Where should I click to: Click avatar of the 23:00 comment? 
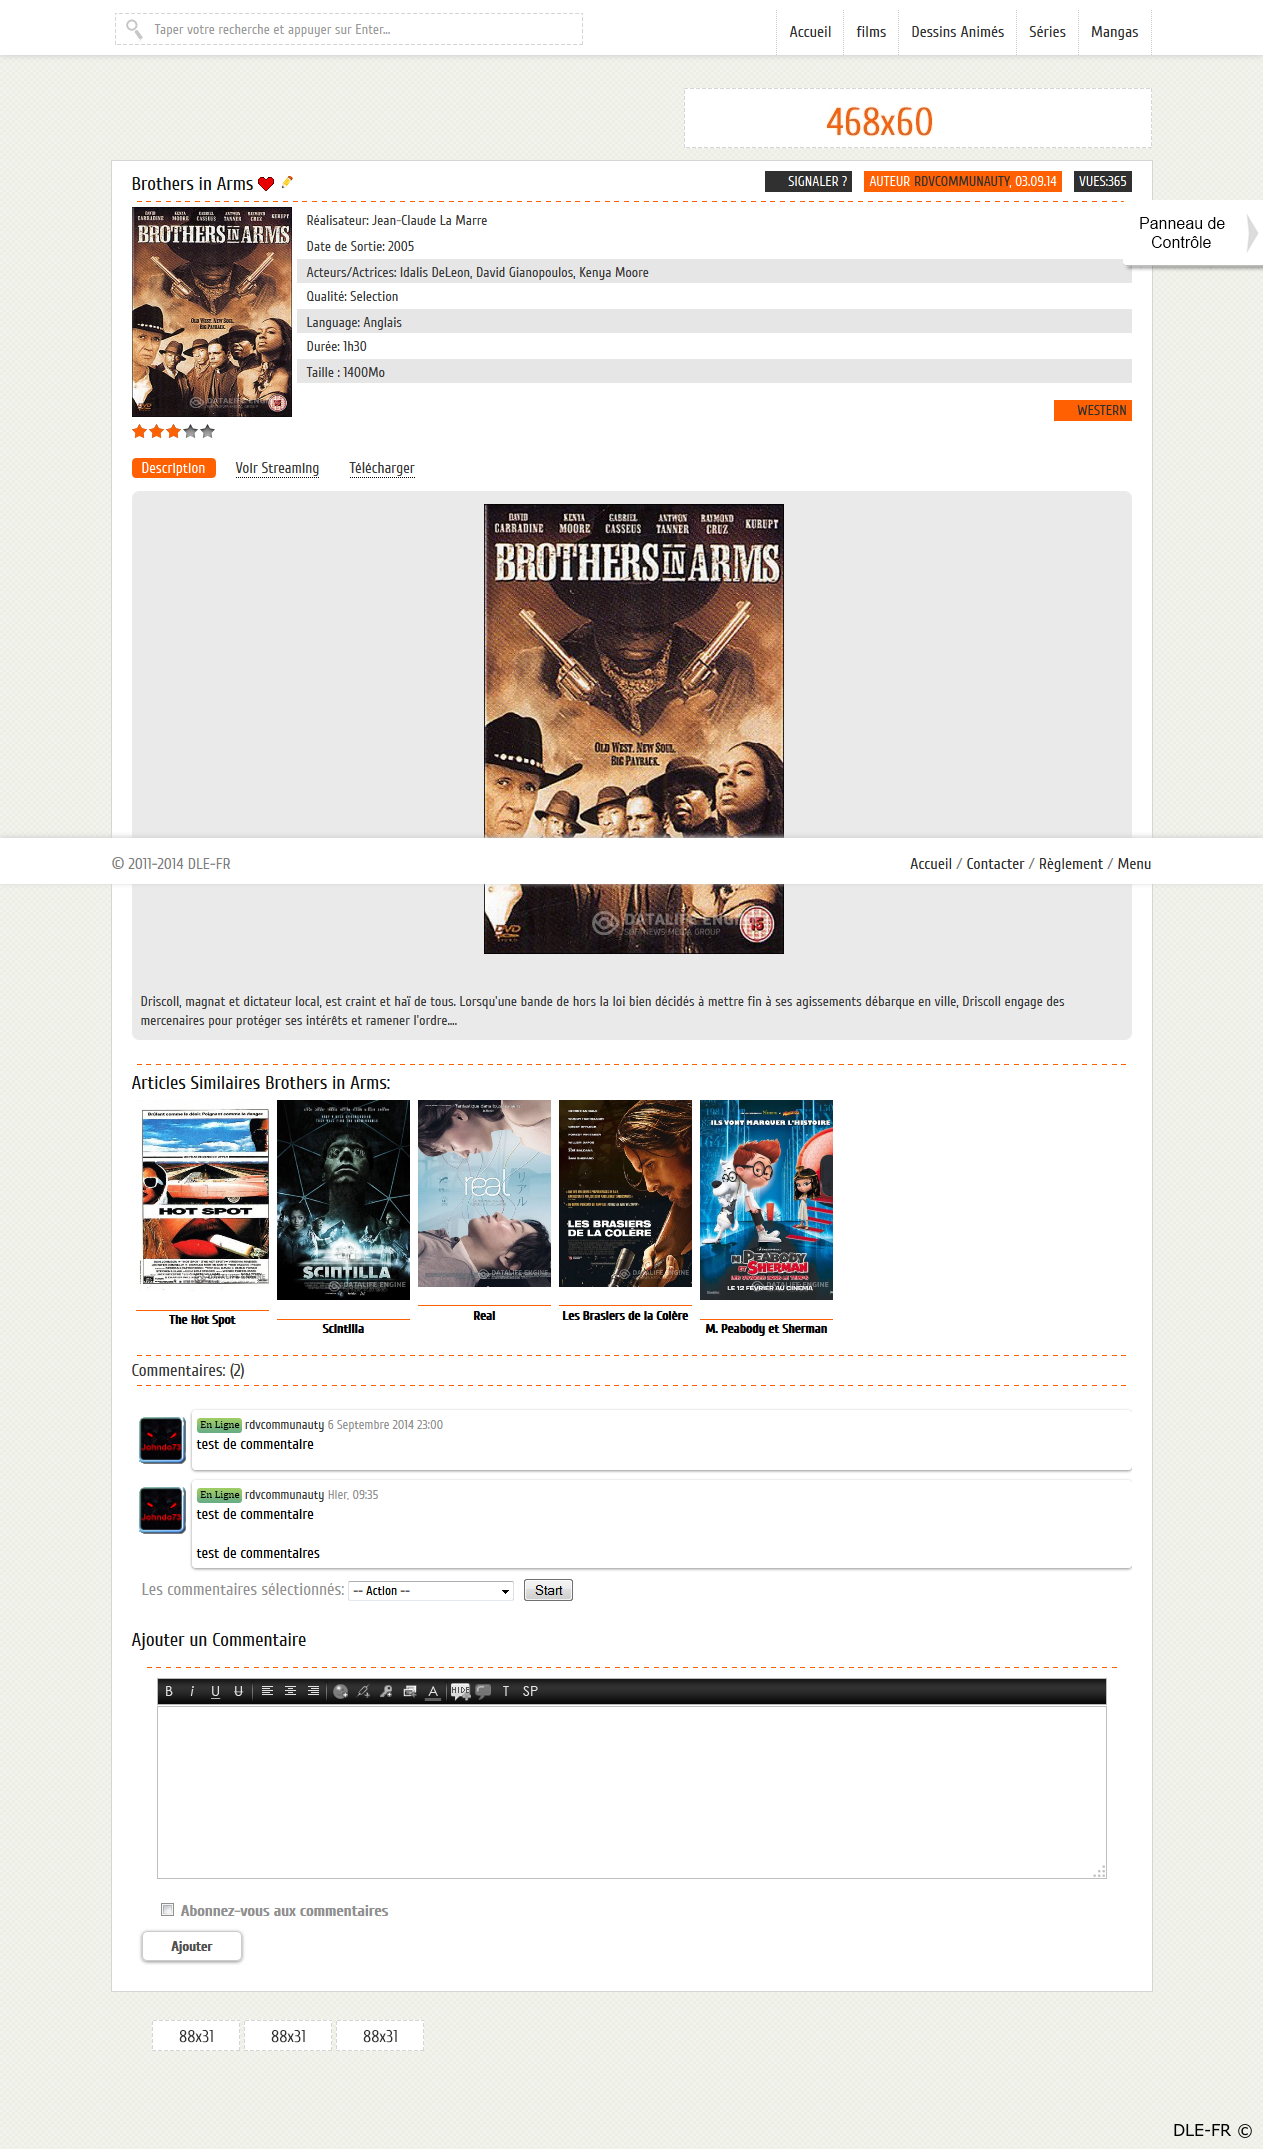pyautogui.click(x=161, y=1440)
